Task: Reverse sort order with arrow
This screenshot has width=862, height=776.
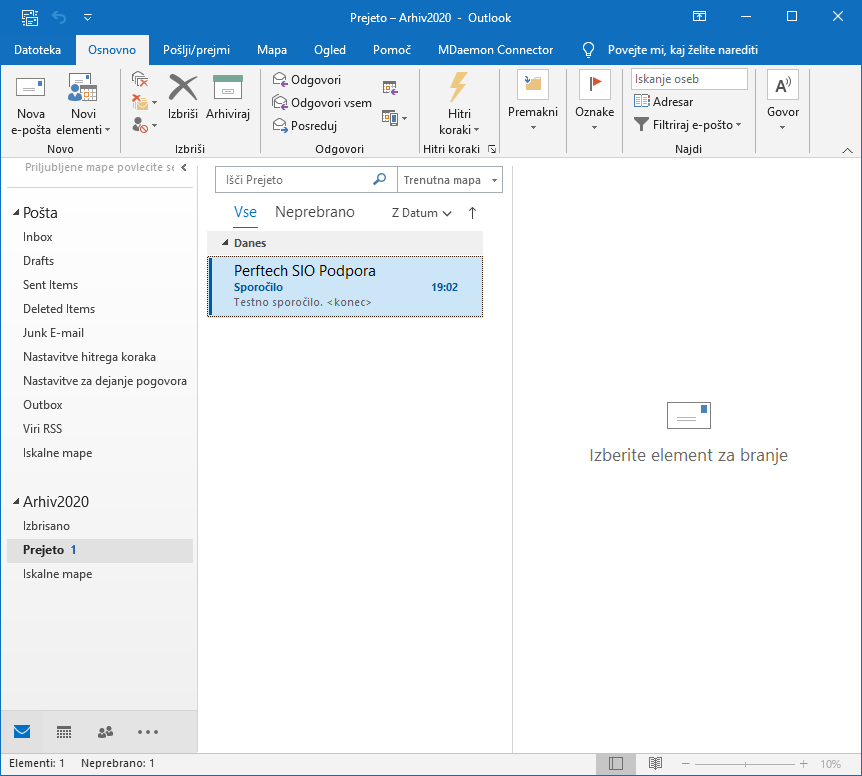Action: [472, 213]
